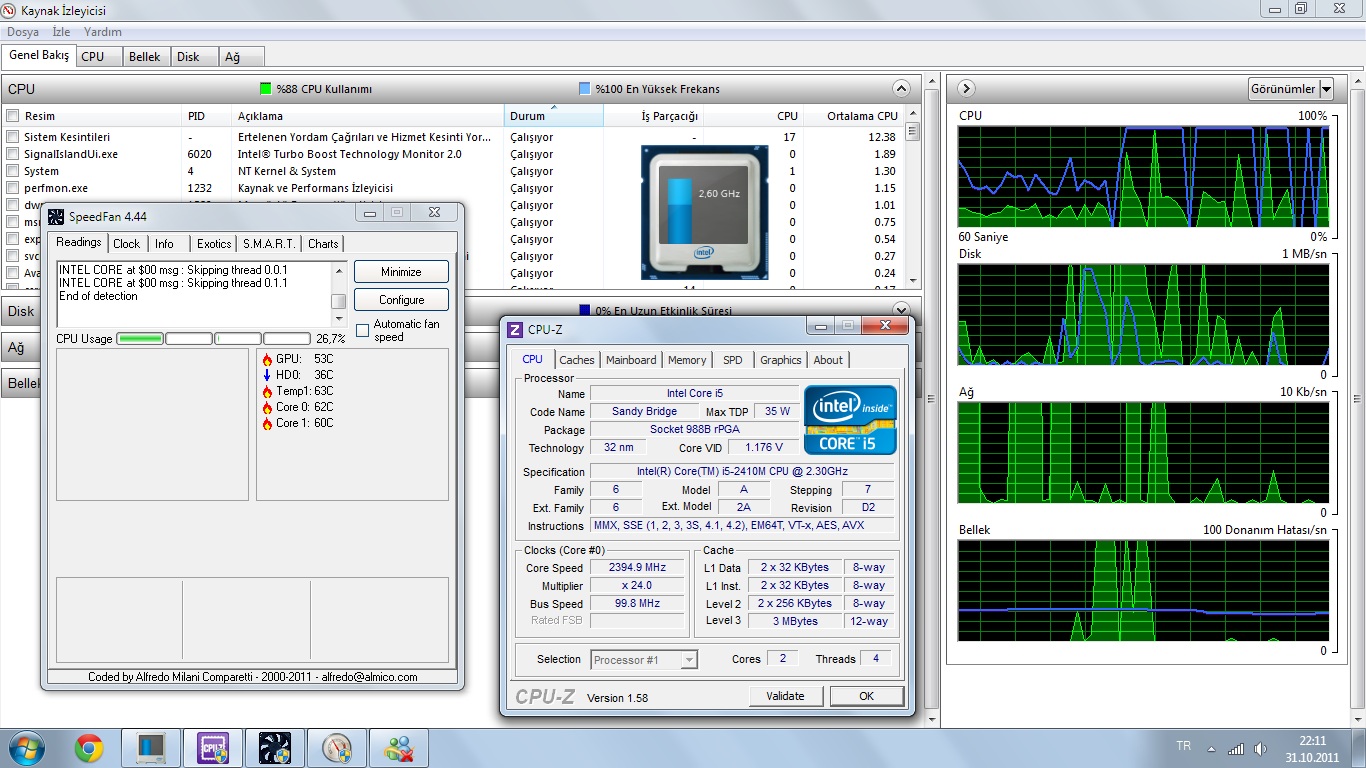Viewport: 1366px width, 768px height.
Task: Click the 22:11 taskbar clock
Action: click(x=1312, y=741)
